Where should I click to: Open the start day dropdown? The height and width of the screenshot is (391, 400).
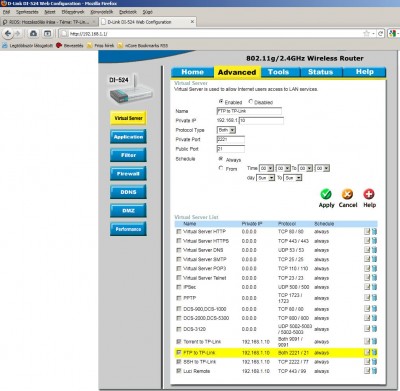[x=266, y=178]
